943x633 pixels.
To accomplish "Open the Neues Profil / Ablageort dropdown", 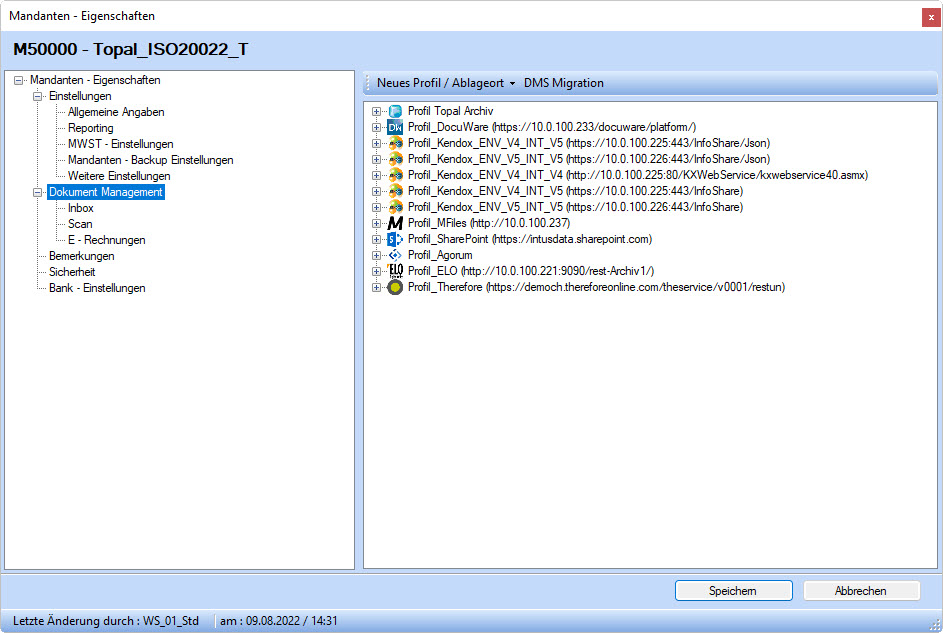I will pyautogui.click(x=445, y=83).
